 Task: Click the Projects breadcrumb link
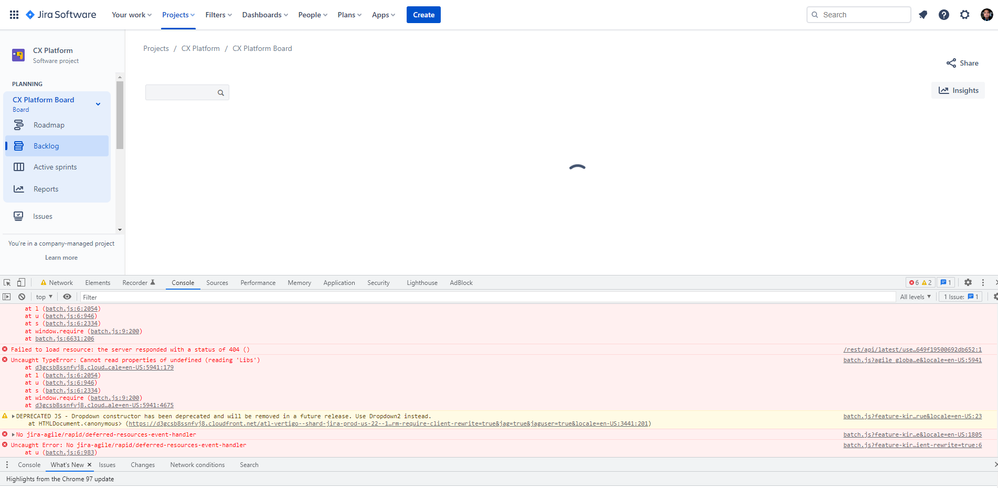pyautogui.click(x=156, y=48)
